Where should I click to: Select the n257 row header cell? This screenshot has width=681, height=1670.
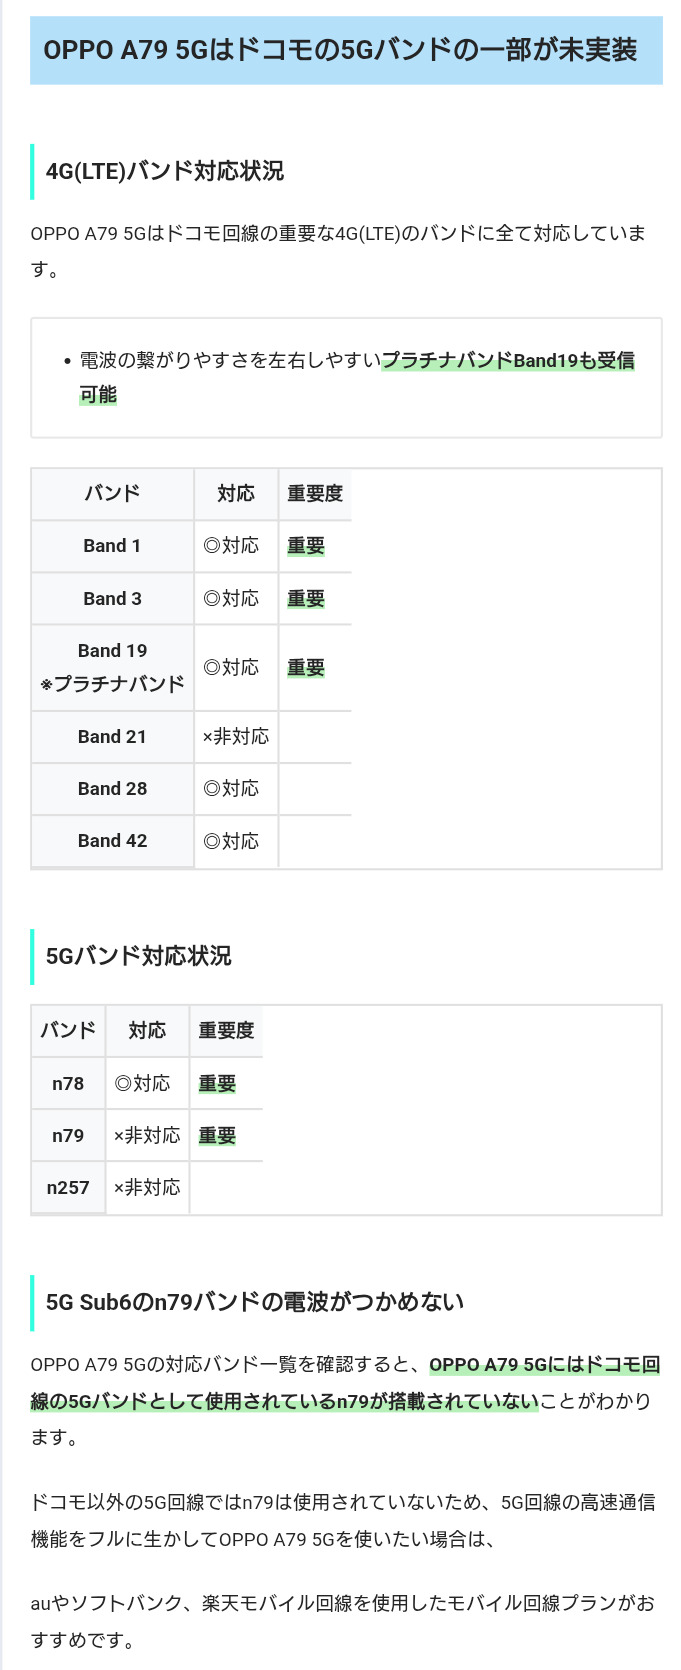[x=68, y=1188]
